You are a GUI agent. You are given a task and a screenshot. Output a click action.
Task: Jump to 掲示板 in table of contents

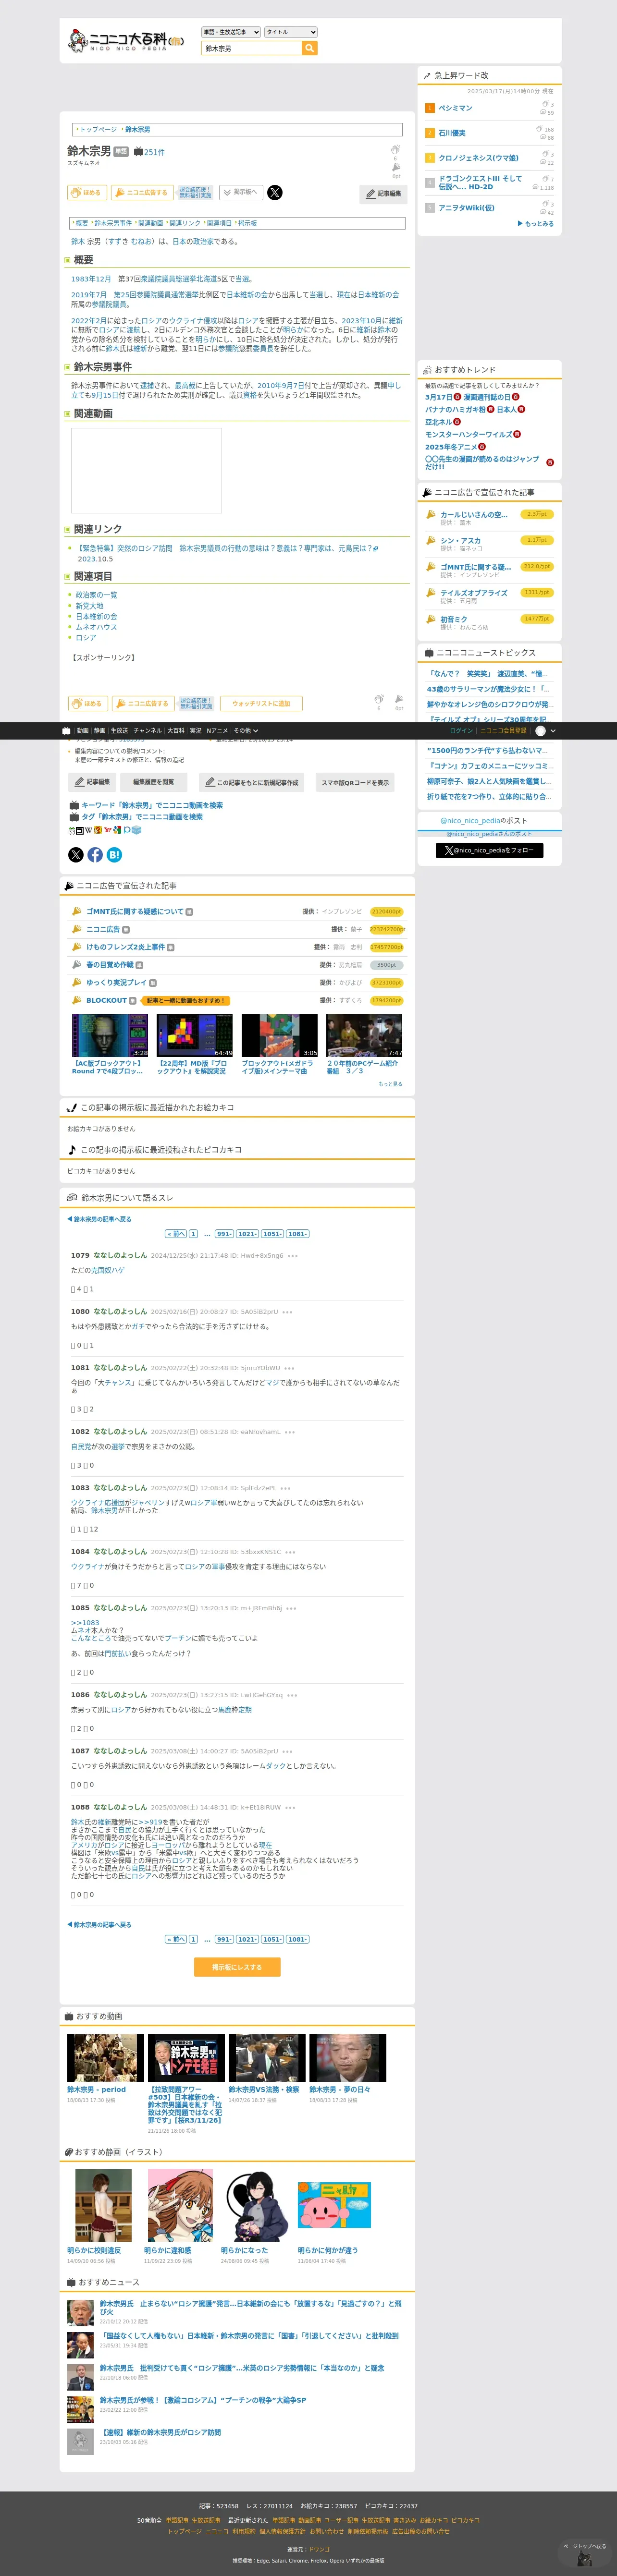247,223
